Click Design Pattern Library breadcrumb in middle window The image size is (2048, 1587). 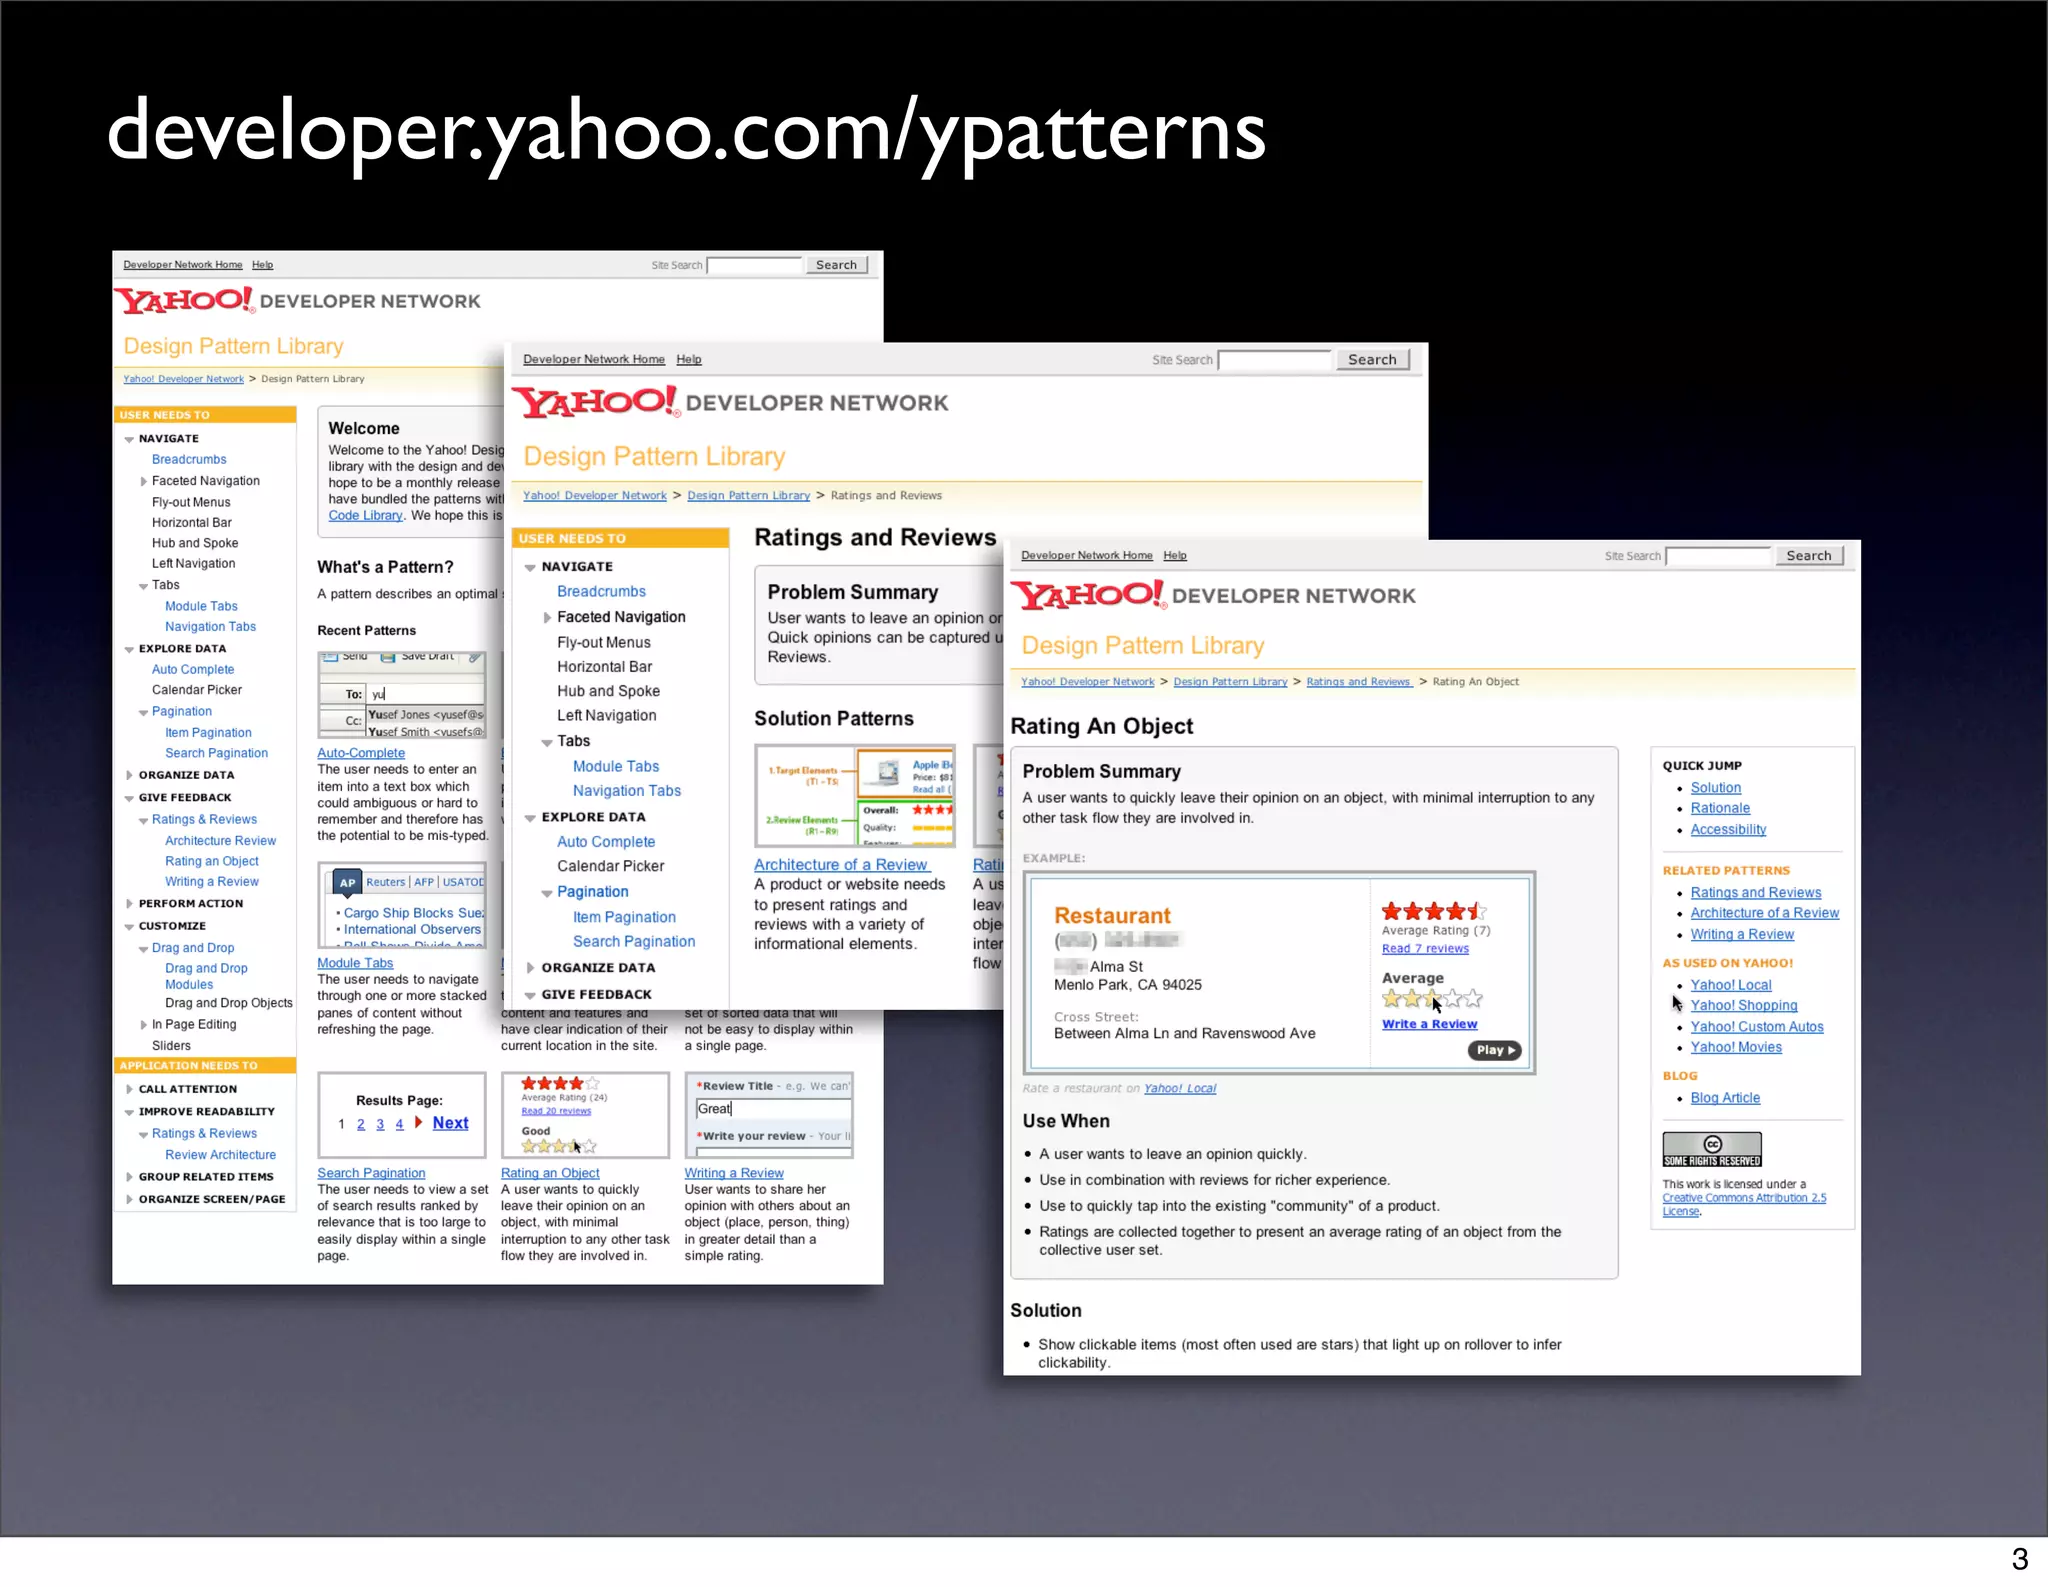pyautogui.click(x=748, y=496)
